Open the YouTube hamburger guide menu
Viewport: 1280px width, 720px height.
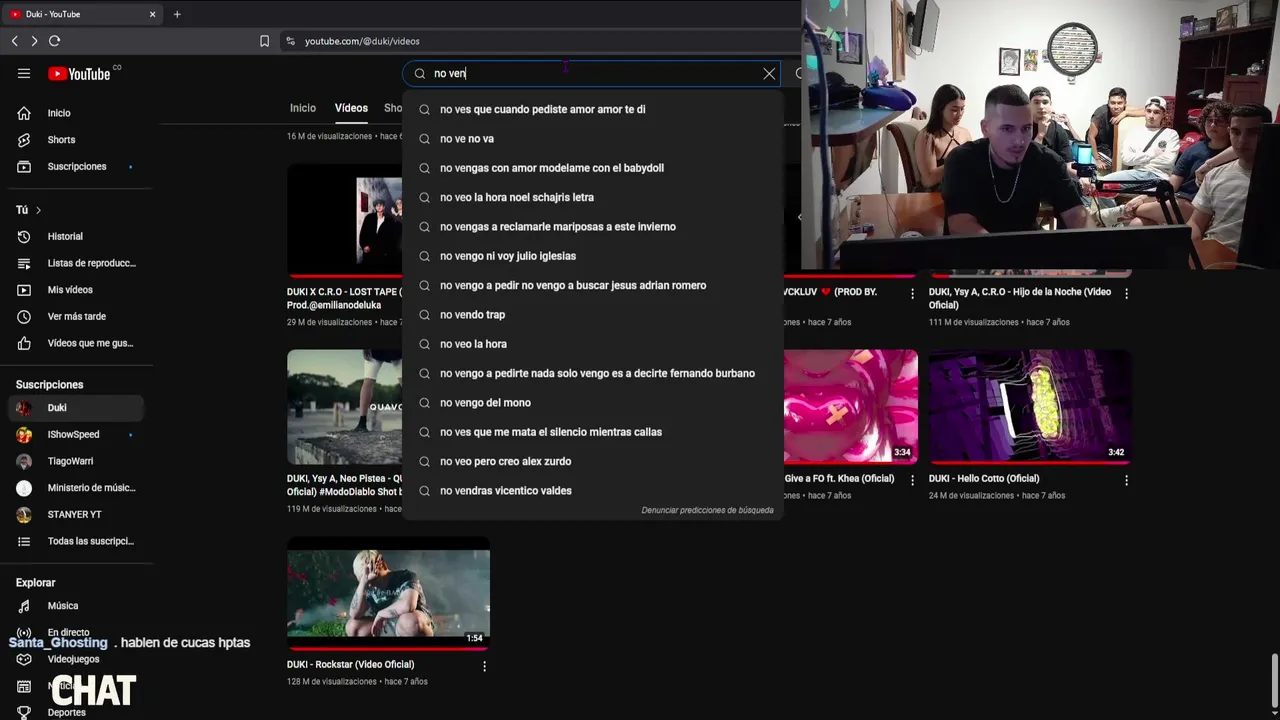(24, 73)
